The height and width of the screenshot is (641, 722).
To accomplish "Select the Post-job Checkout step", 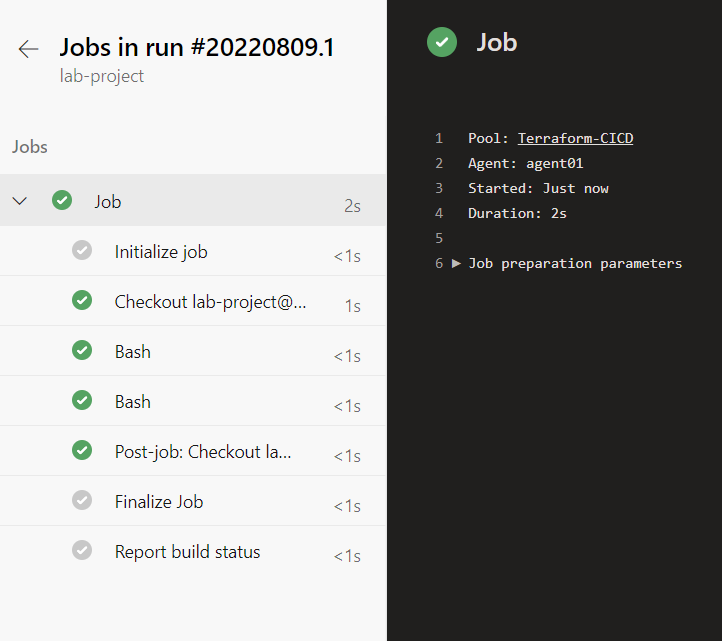I will pos(203,452).
